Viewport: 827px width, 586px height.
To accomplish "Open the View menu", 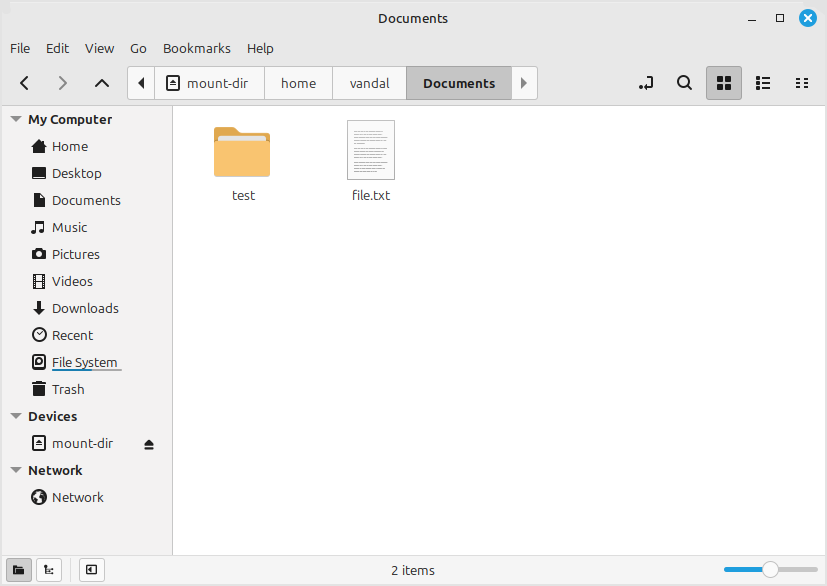I will pos(99,48).
